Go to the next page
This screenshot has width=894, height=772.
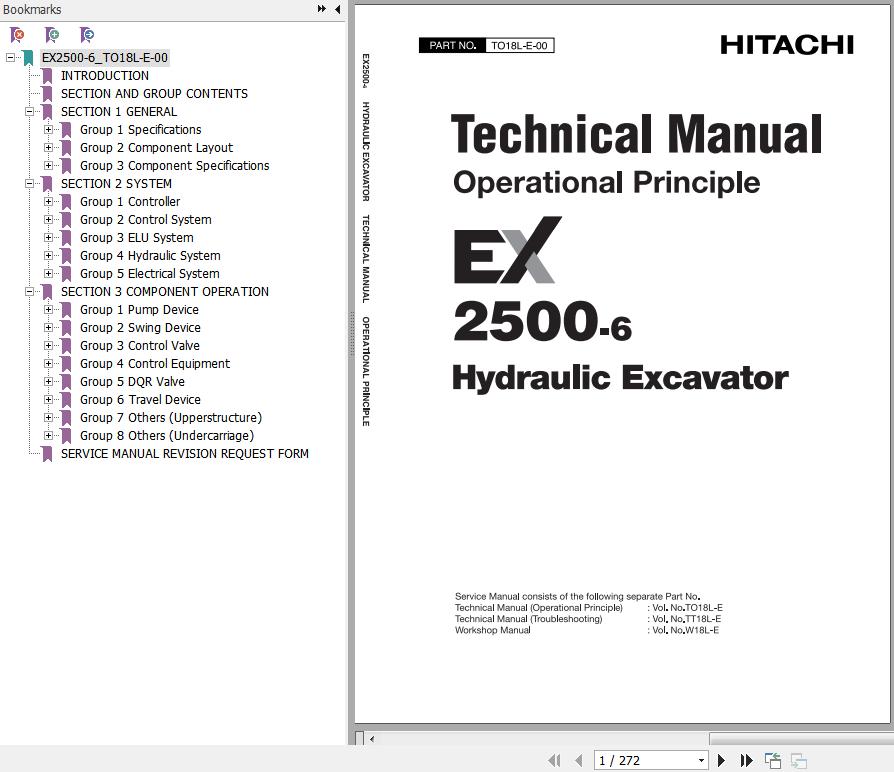click(721, 761)
